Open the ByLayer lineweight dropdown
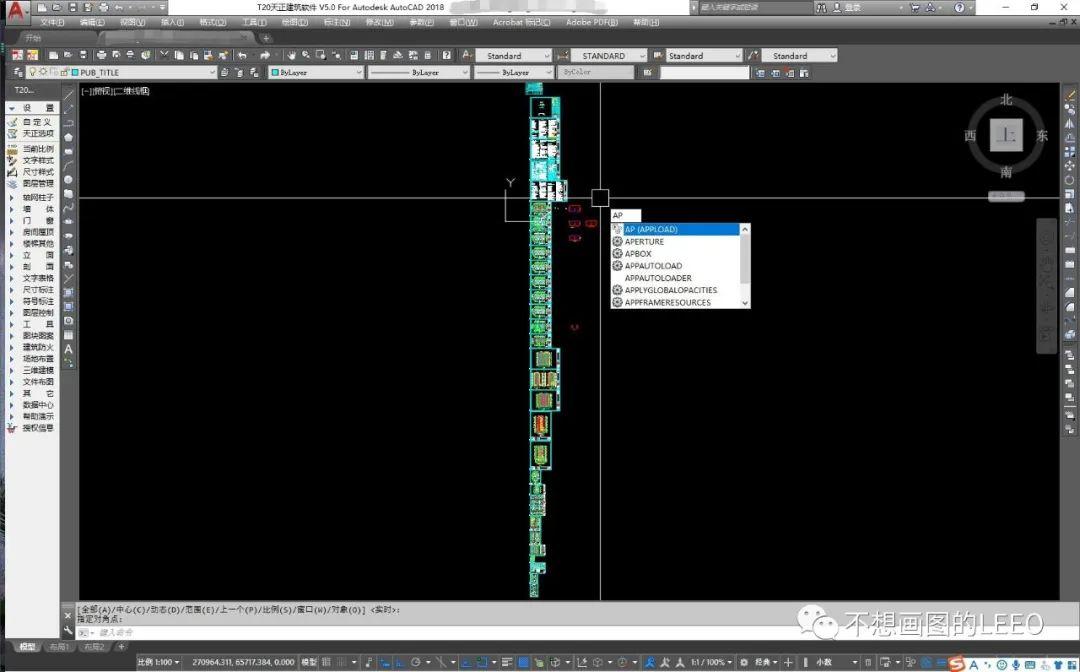 pyautogui.click(x=549, y=72)
